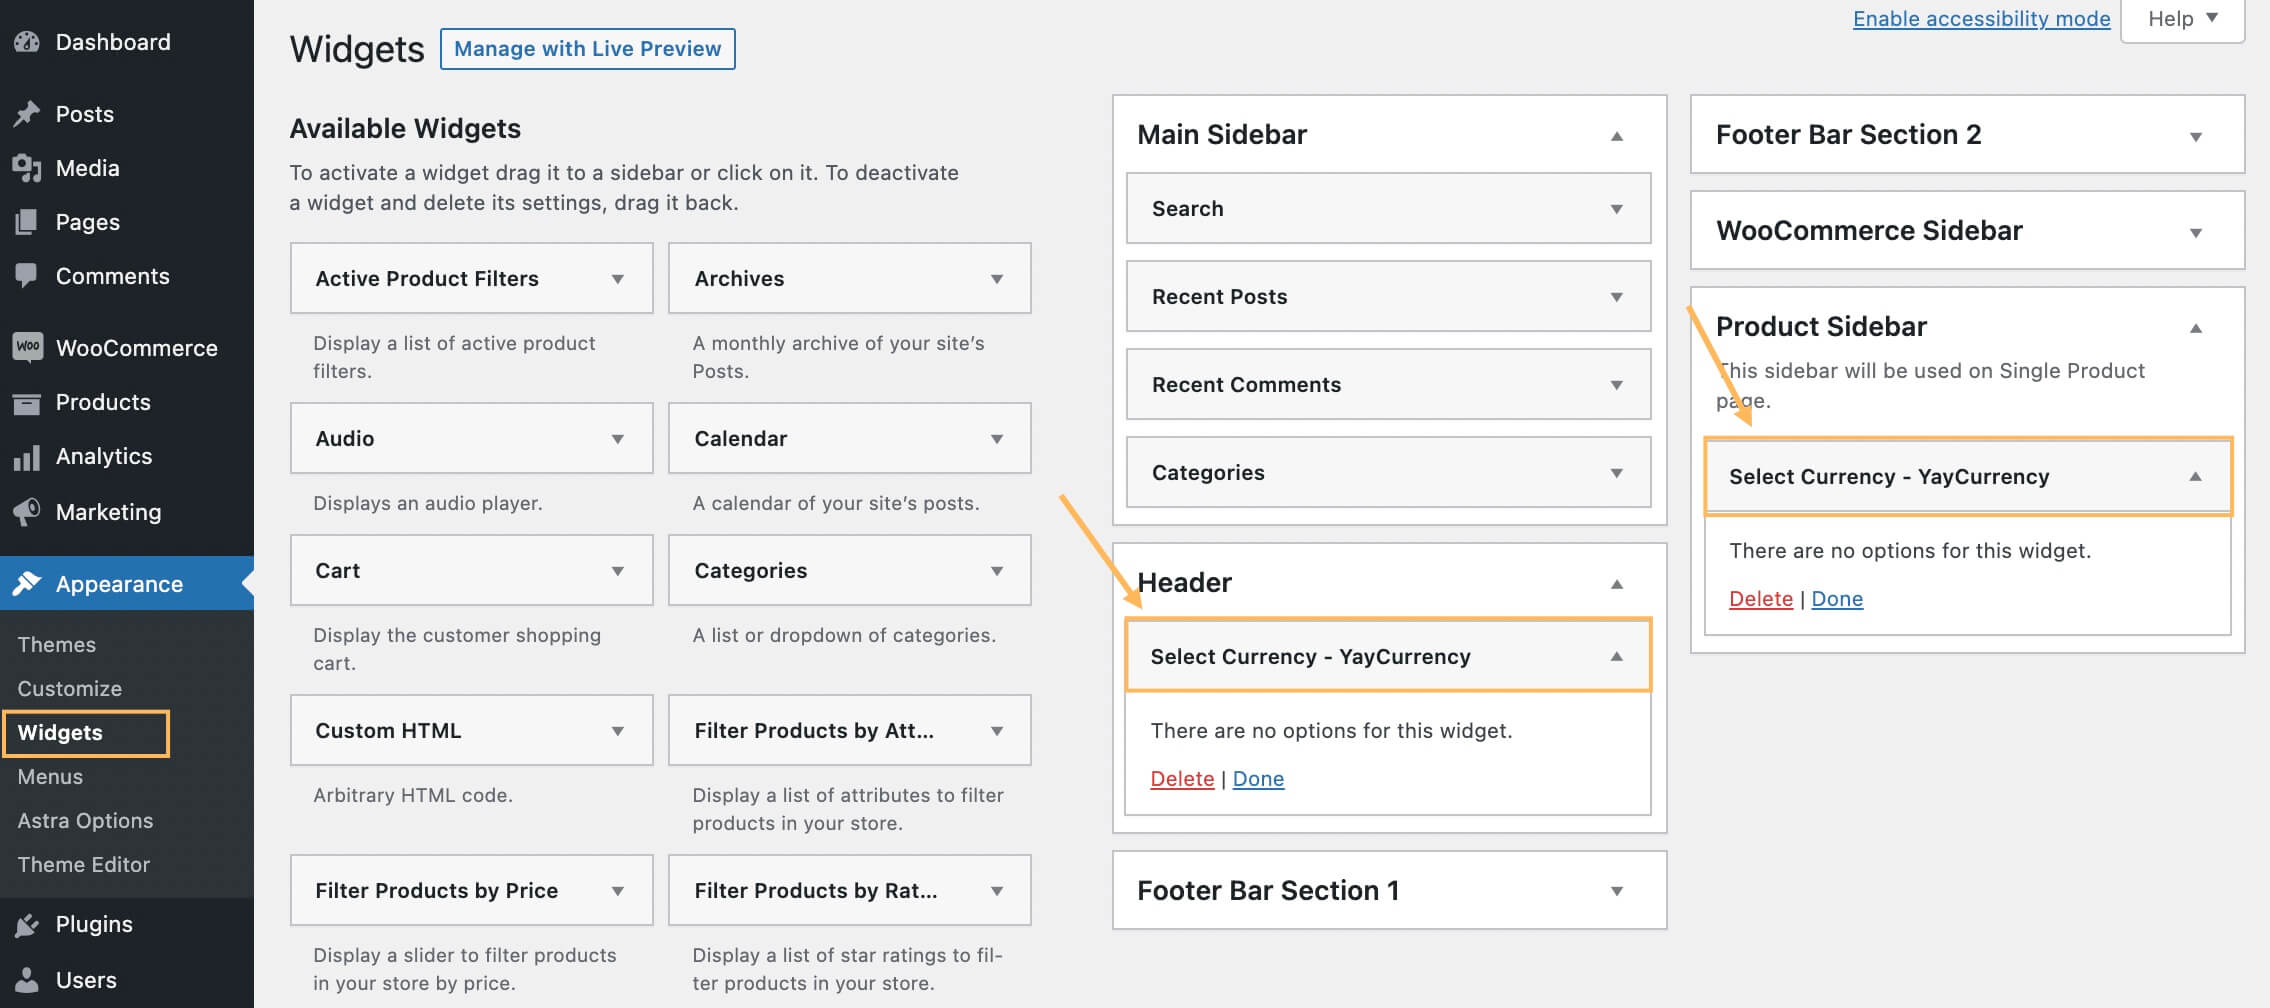2270x1008 pixels.
Task: Click Manage with Live Preview button
Action: coord(588,49)
